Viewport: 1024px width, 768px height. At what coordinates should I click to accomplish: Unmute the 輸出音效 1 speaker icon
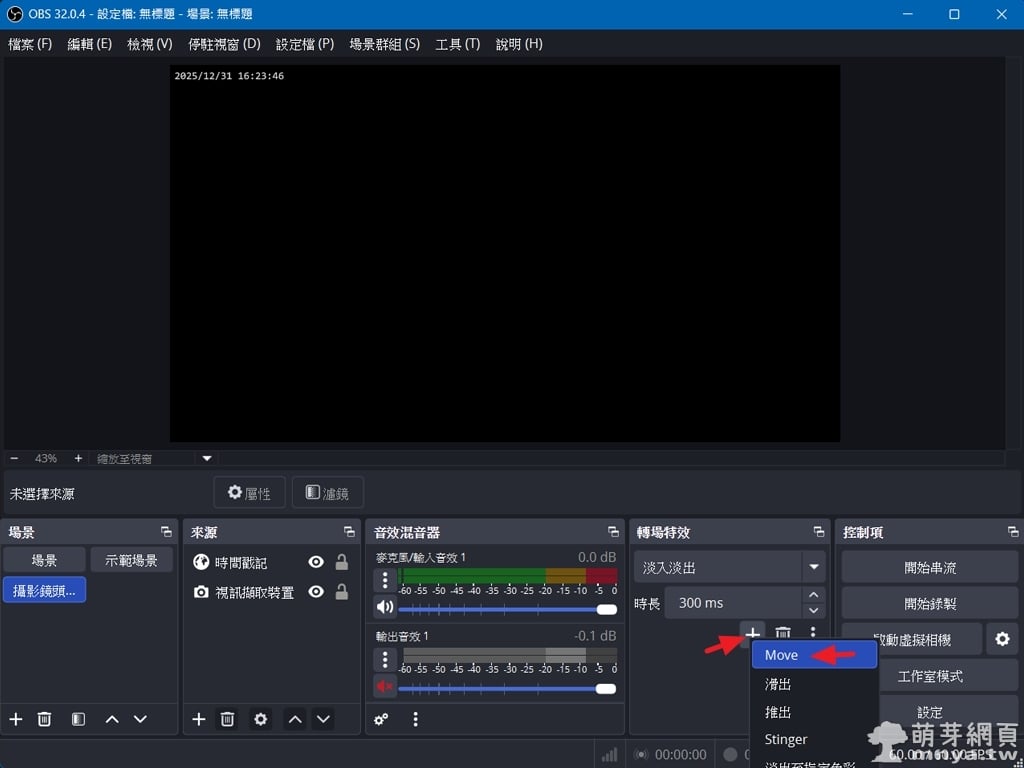click(x=385, y=686)
